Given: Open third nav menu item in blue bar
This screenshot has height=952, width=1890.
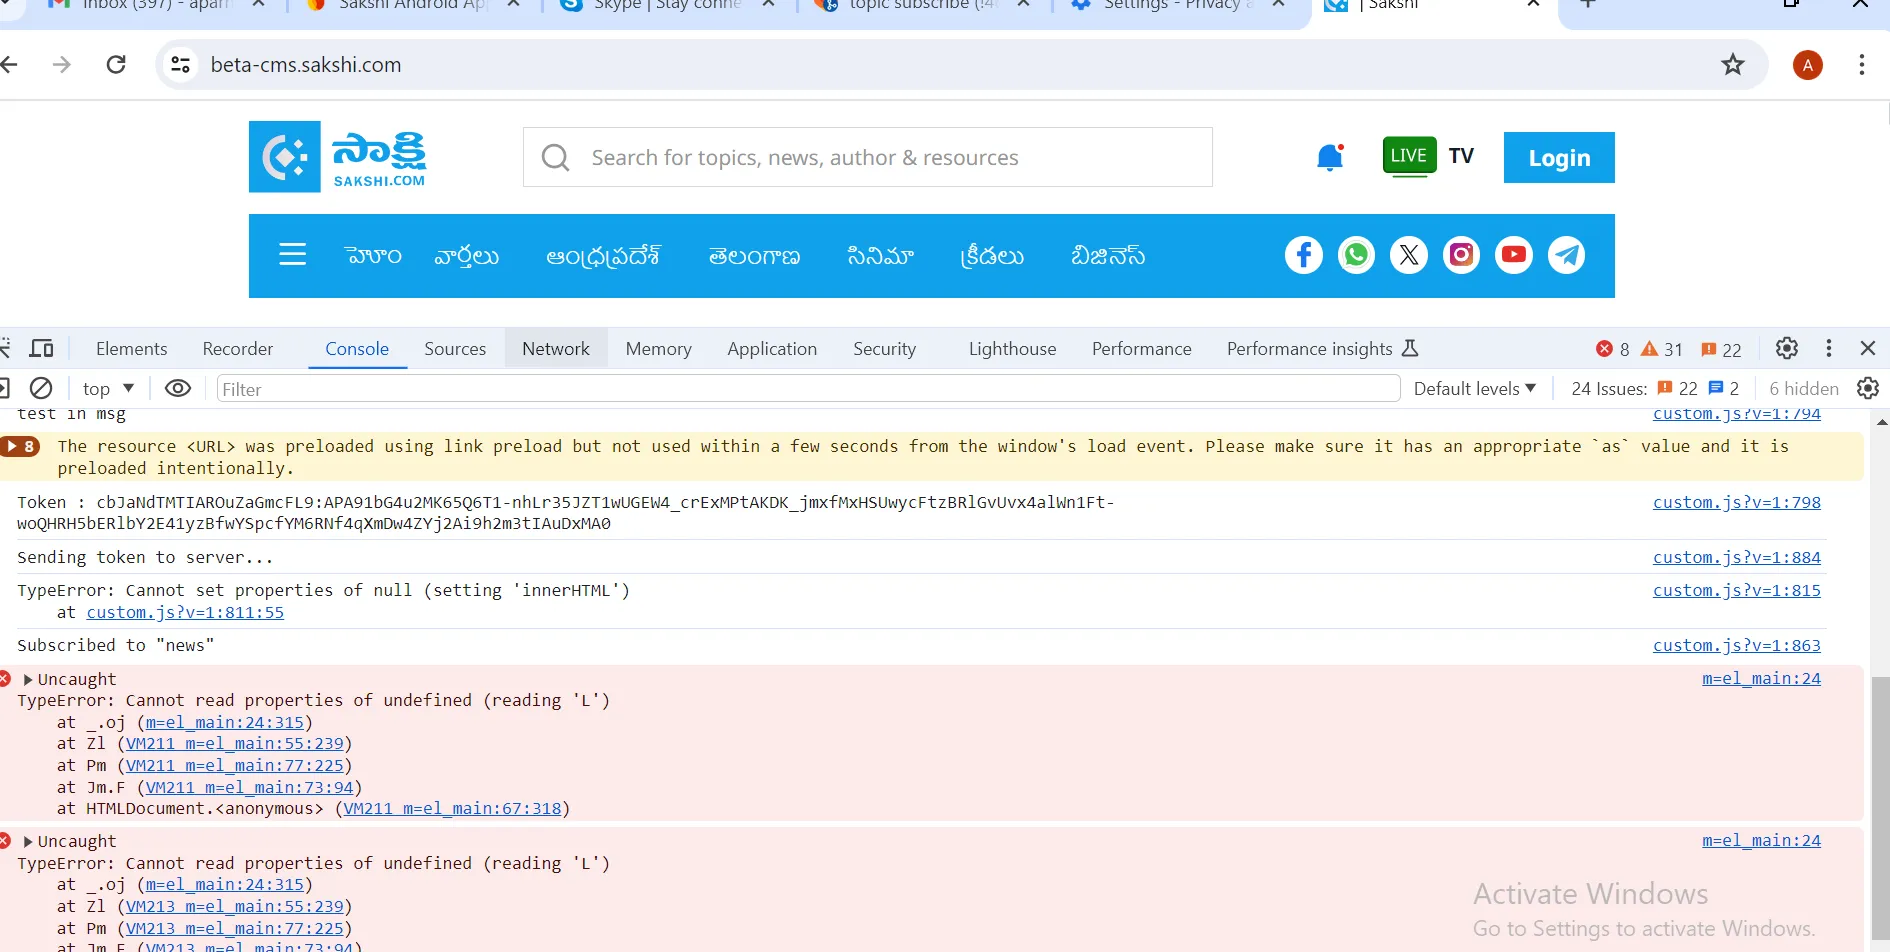Looking at the screenshot, I should click(603, 256).
